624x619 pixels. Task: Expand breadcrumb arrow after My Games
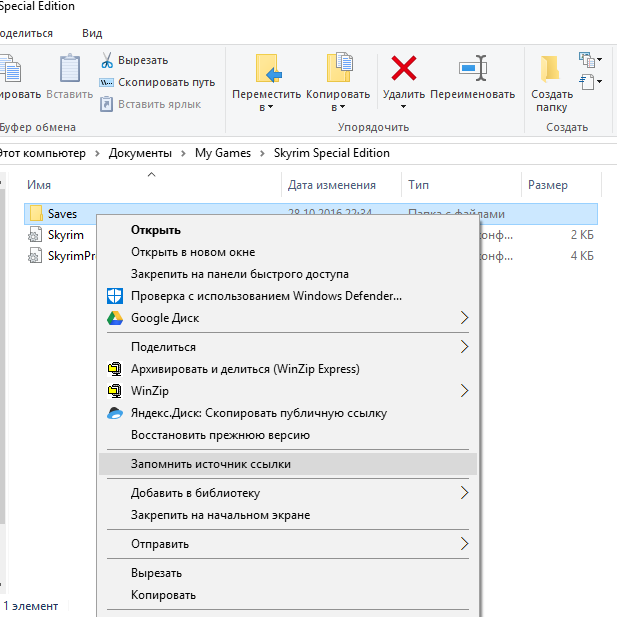(x=262, y=153)
